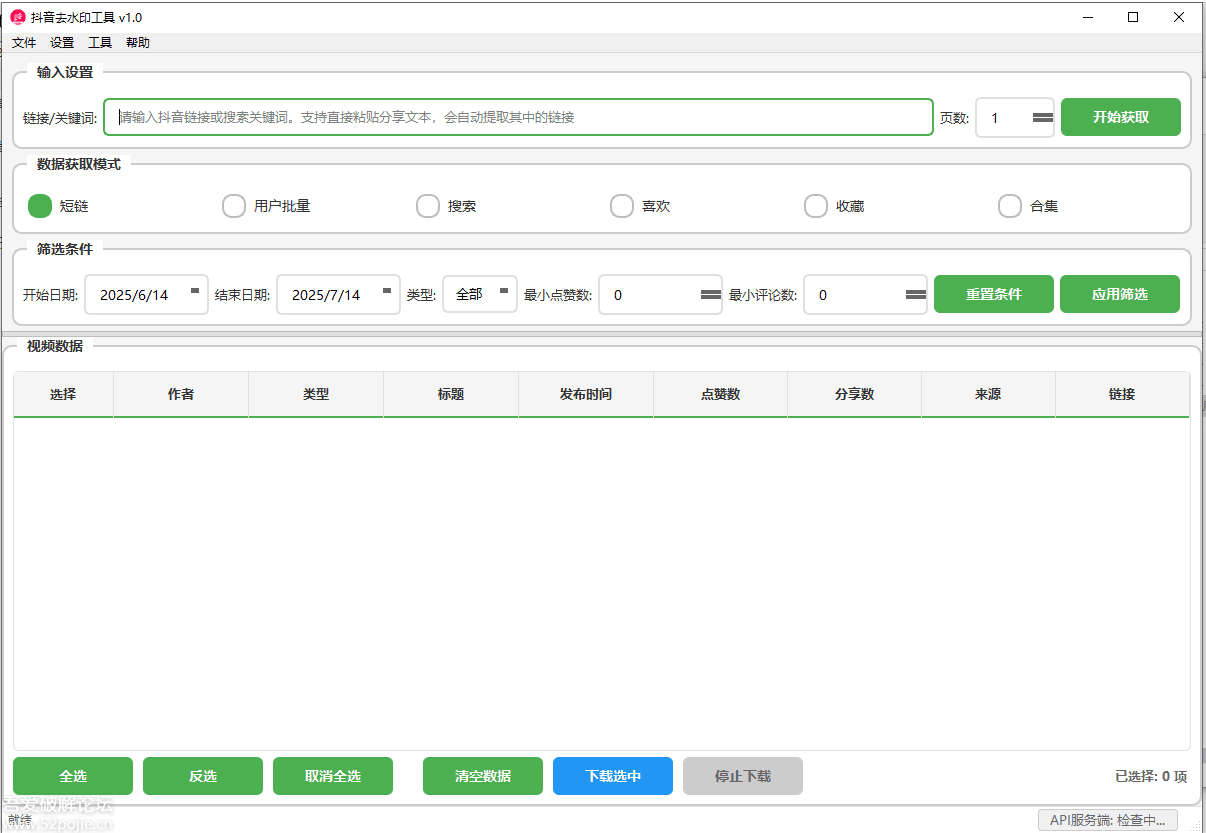Image resolution: width=1206 pixels, height=833 pixels.
Task: Click the 反选 button
Action: tap(203, 776)
